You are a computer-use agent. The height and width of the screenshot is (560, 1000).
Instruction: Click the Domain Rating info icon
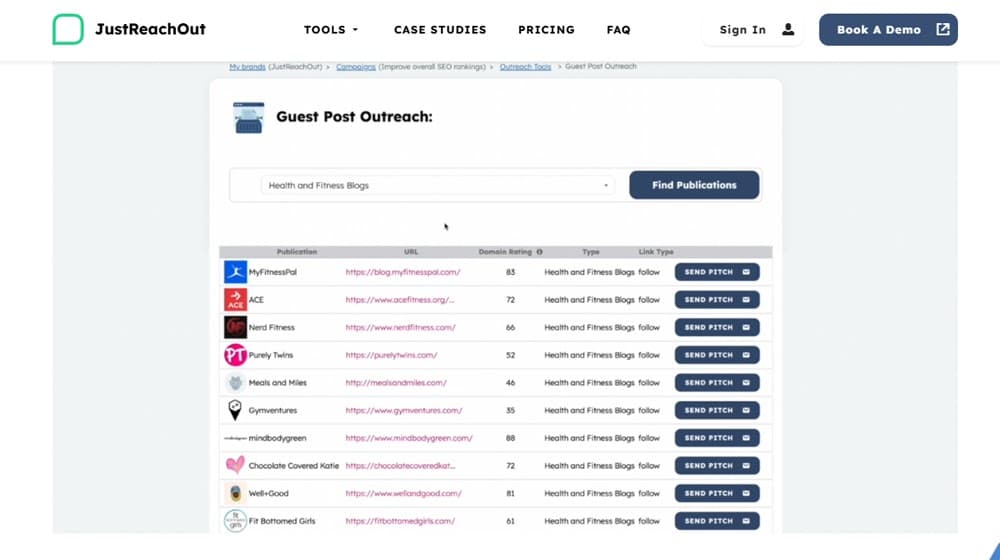point(540,252)
